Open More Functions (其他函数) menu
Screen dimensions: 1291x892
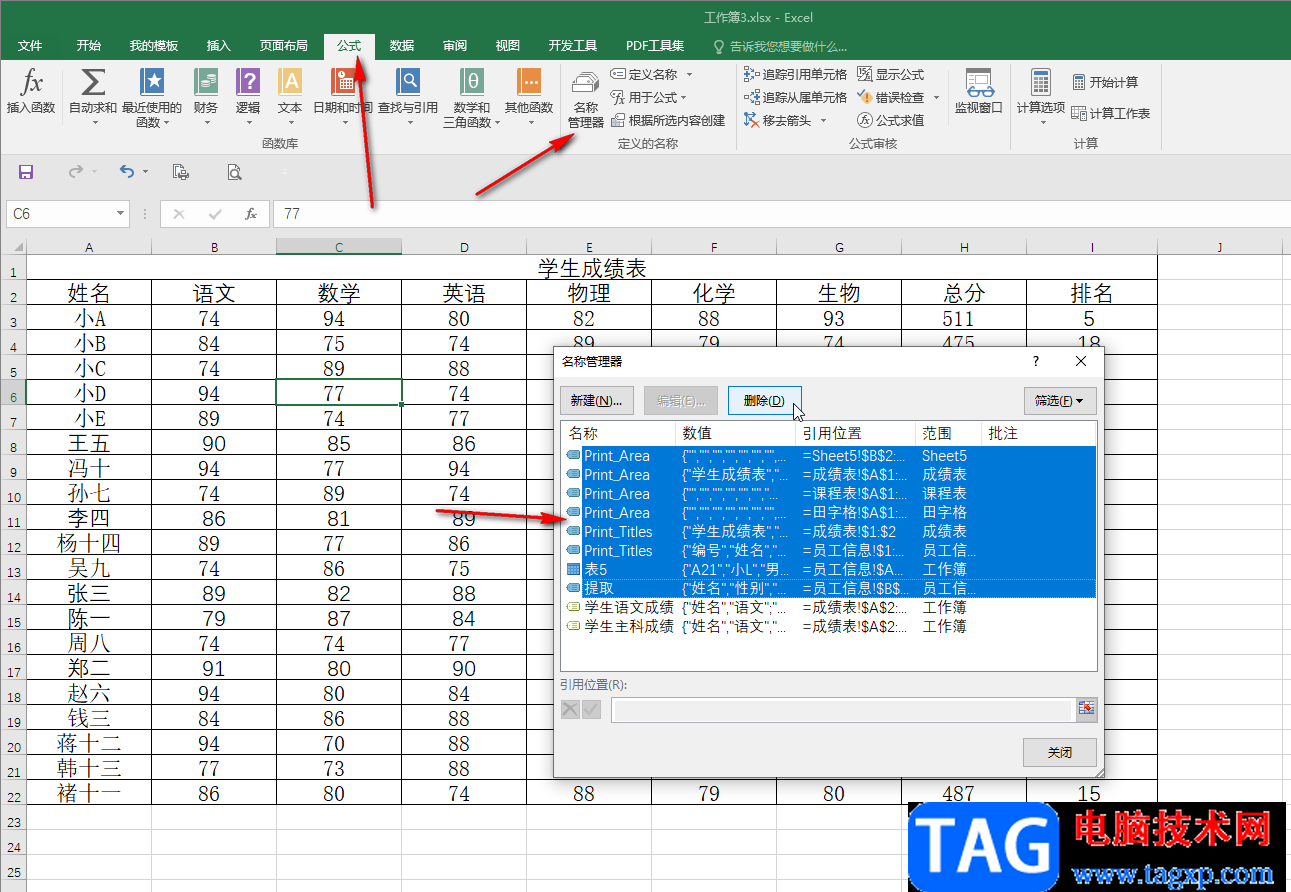coord(529,98)
